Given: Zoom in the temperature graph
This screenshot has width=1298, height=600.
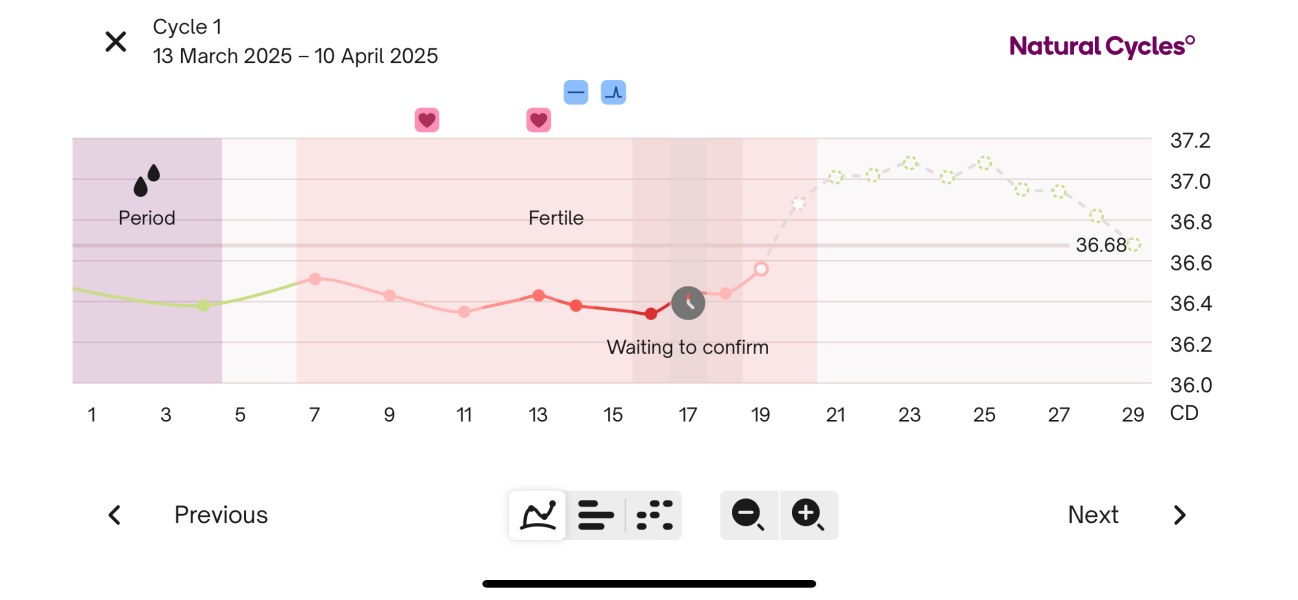Looking at the screenshot, I should (x=808, y=515).
